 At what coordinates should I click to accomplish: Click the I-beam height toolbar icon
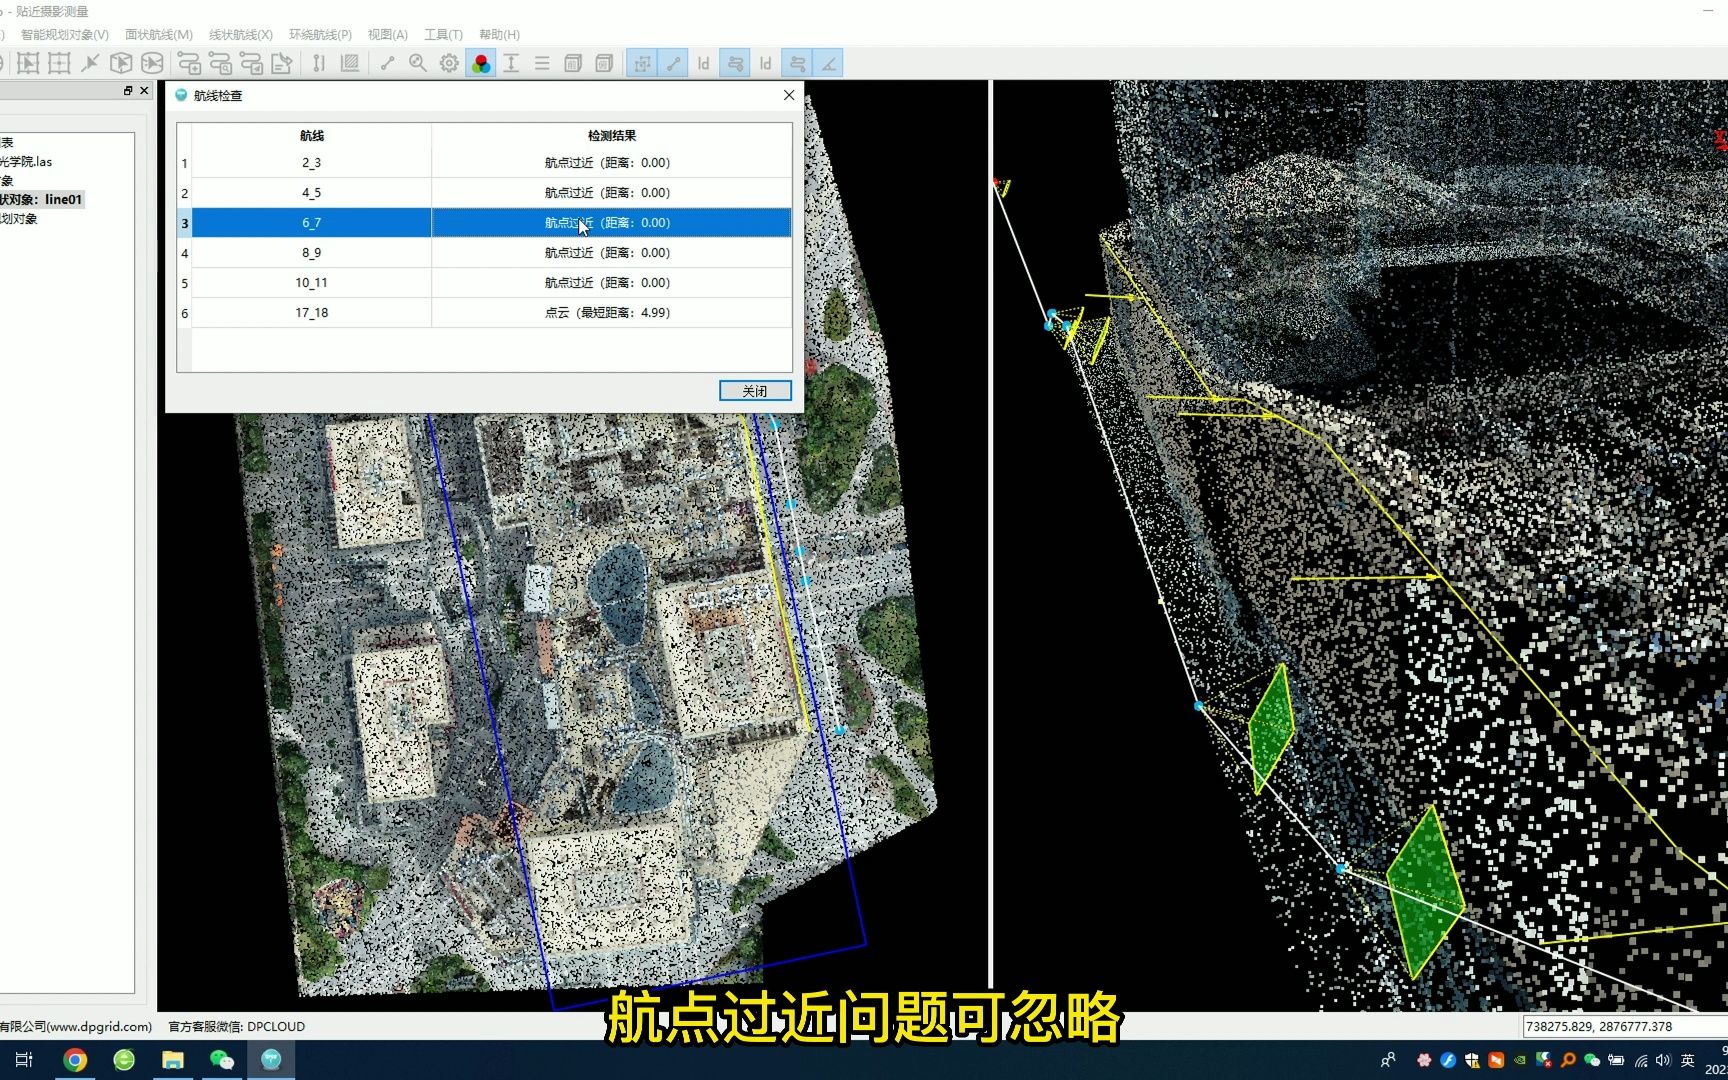(x=511, y=63)
